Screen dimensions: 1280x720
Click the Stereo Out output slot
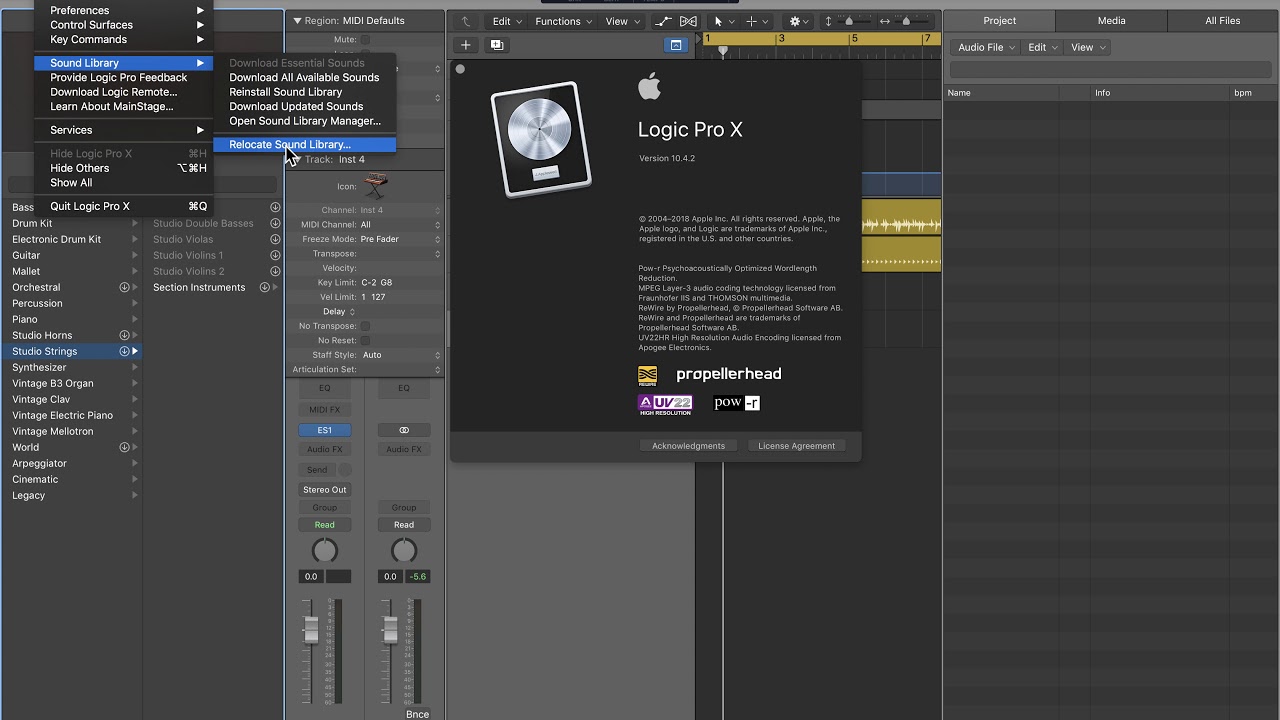point(325,490)
